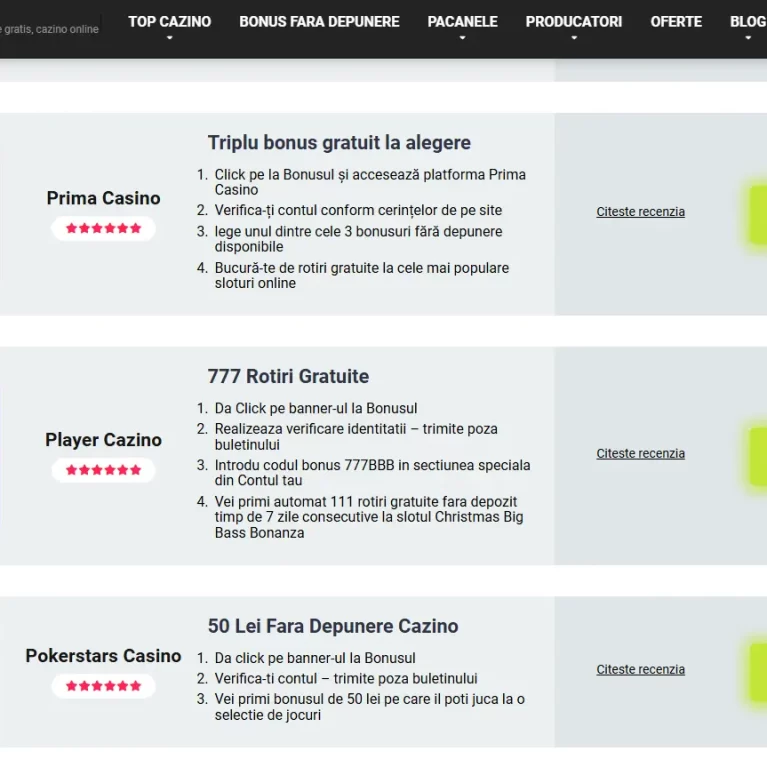The height and width of the screenshot is (767, 767).
Task: Expand the PRODUCATORI dropdown arrow
Action: (574, 38)
